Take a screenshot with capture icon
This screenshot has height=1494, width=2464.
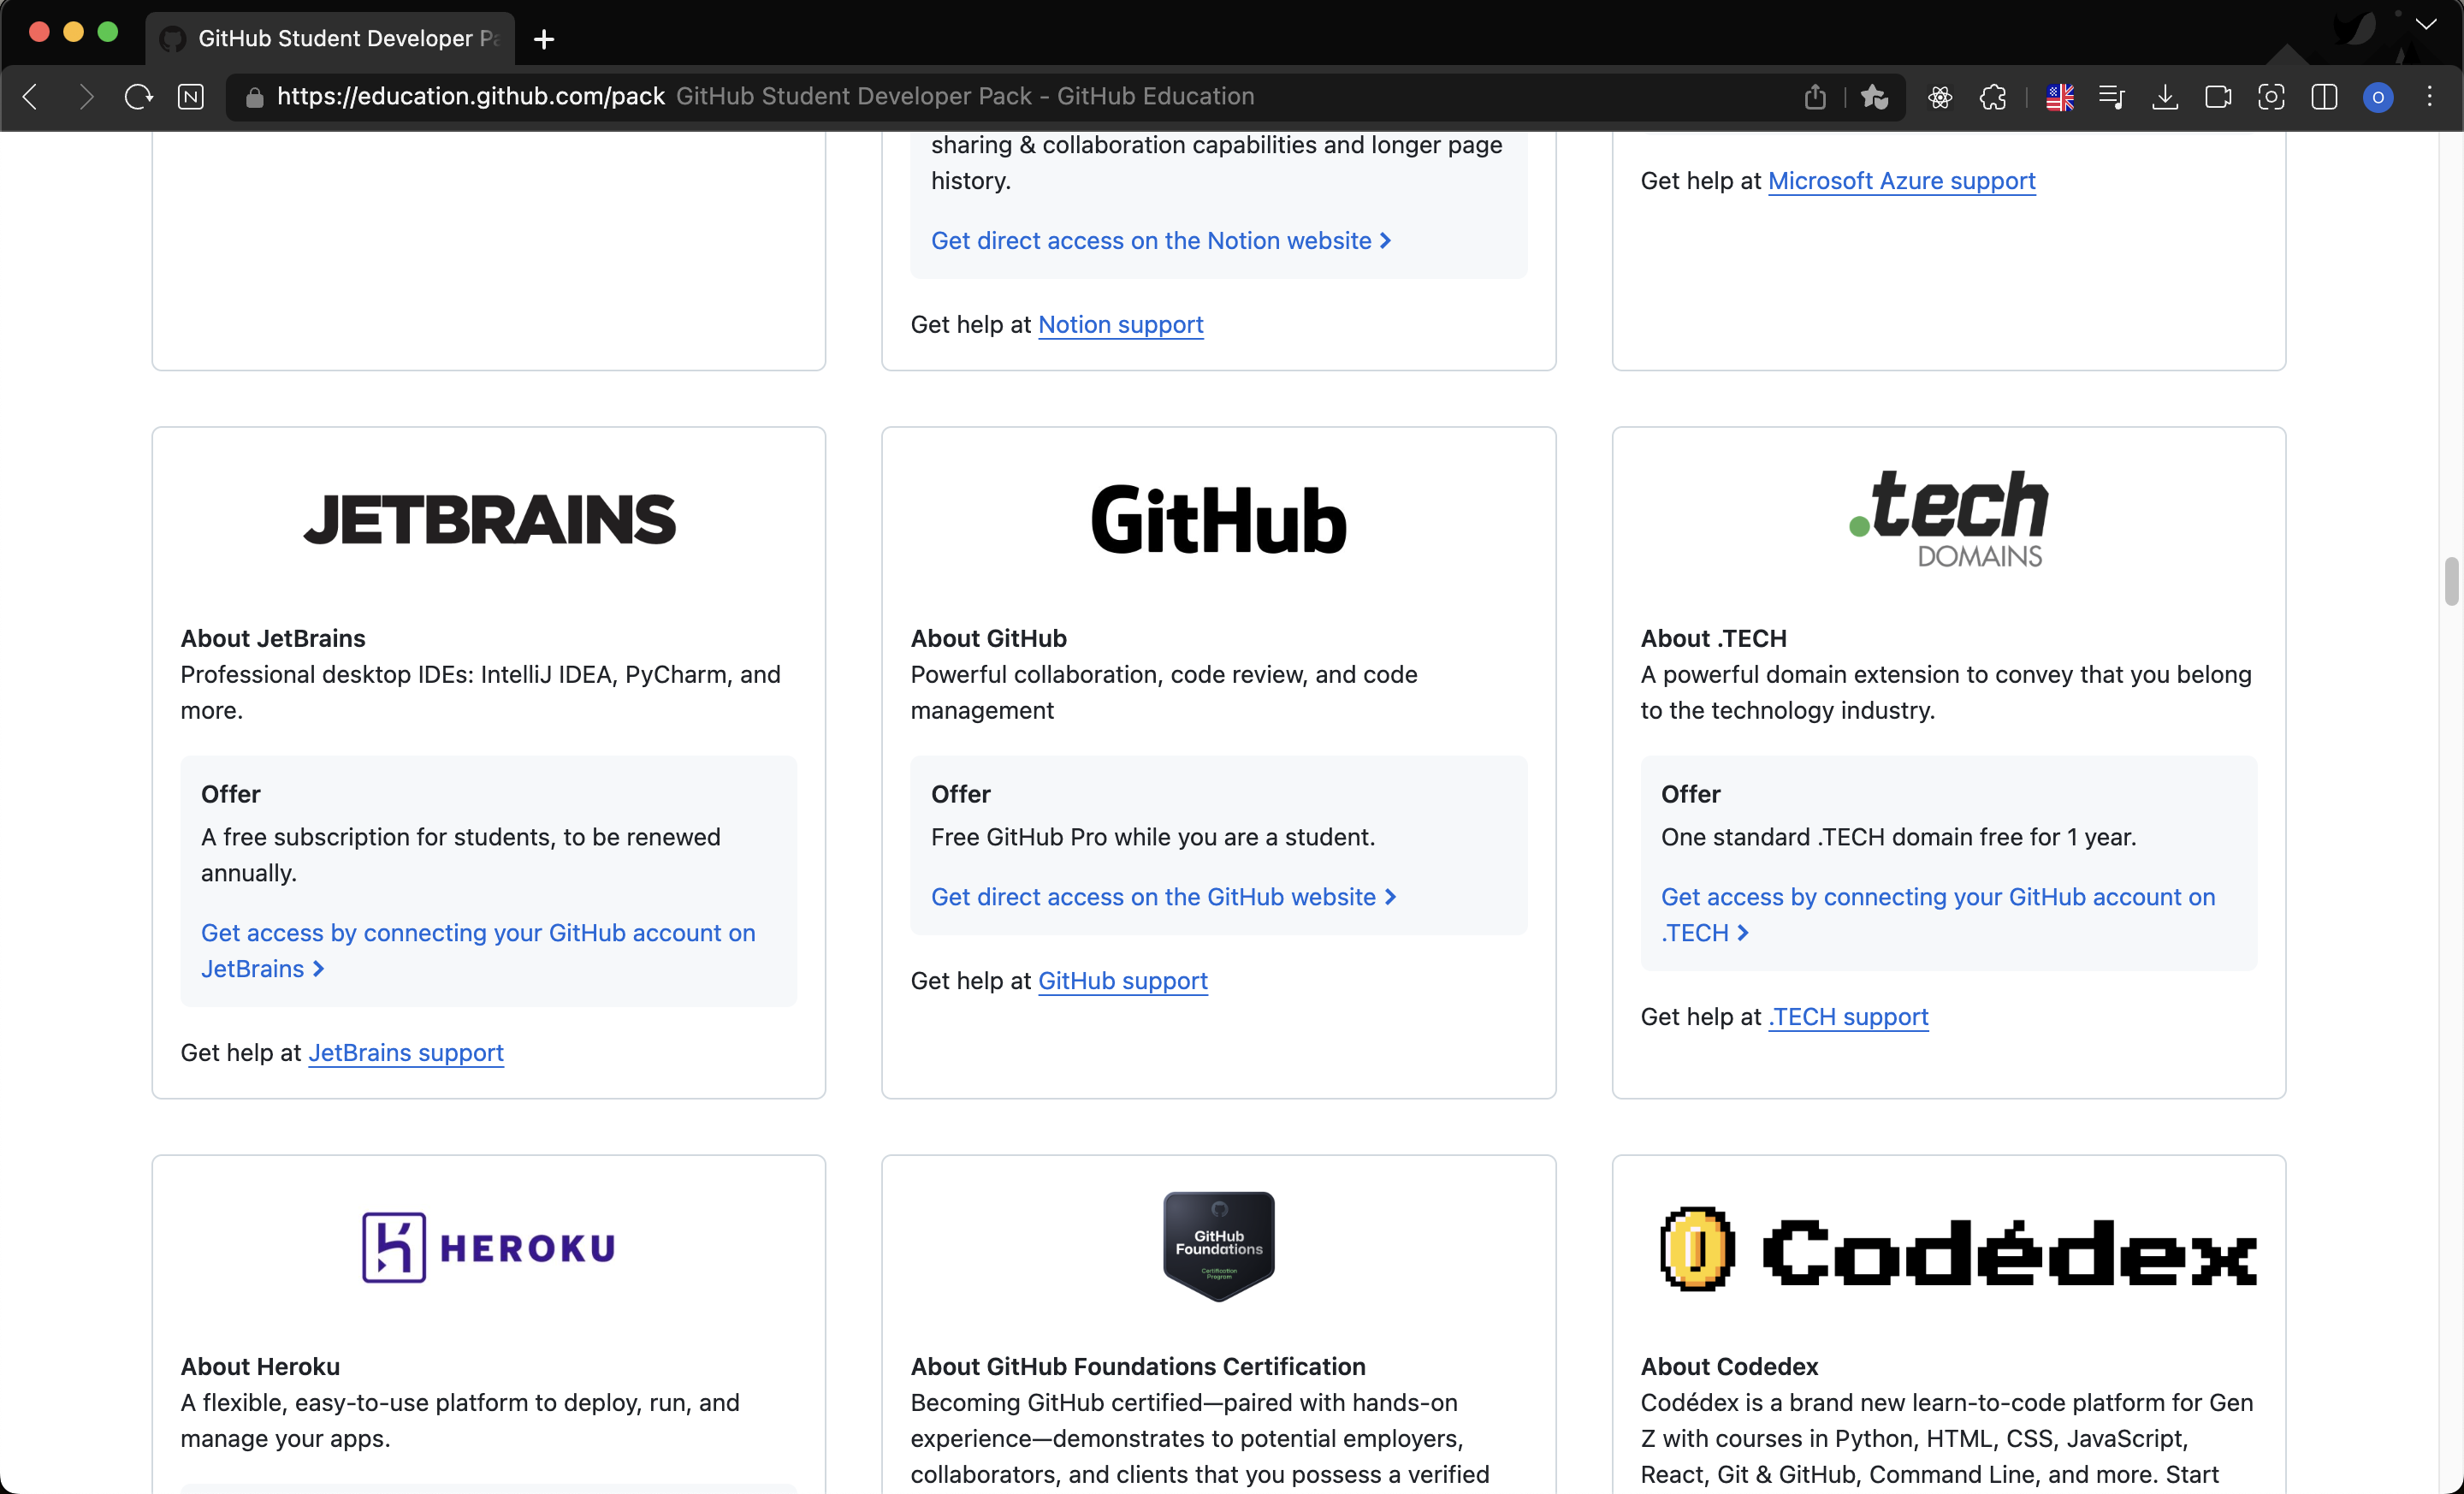[x=2271, y=97]
